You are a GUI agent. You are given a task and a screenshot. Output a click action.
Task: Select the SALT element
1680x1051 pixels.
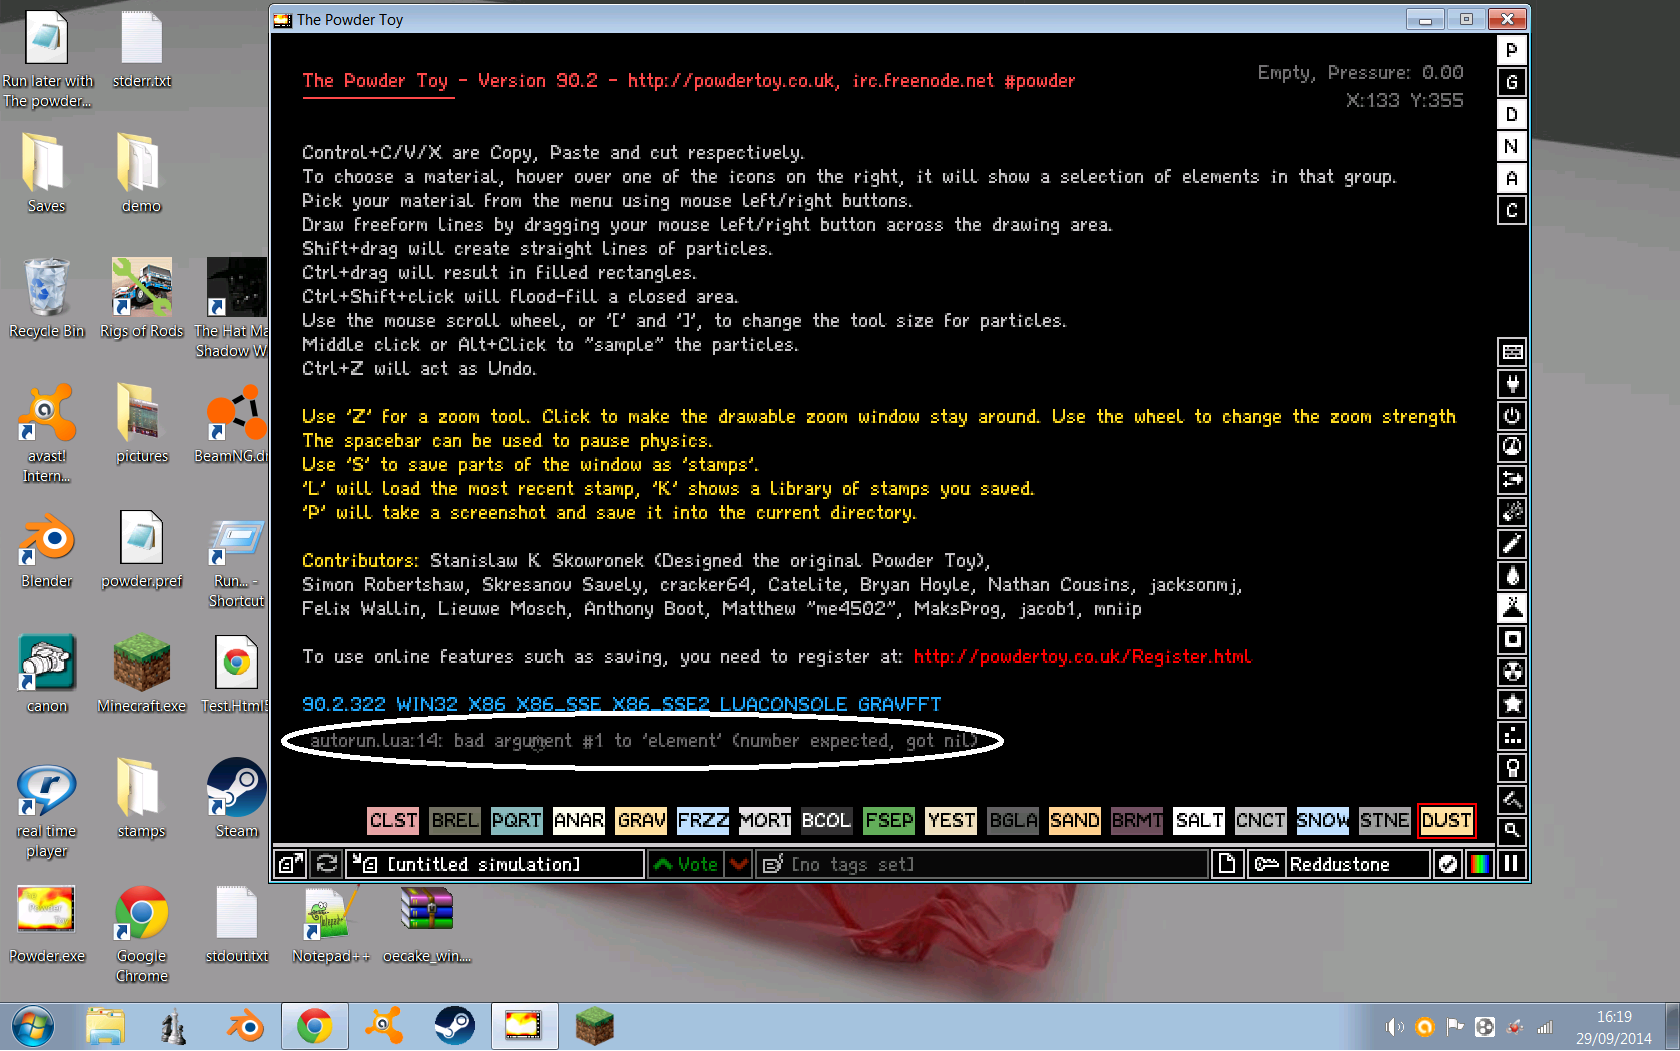[x=1199, y=821]
